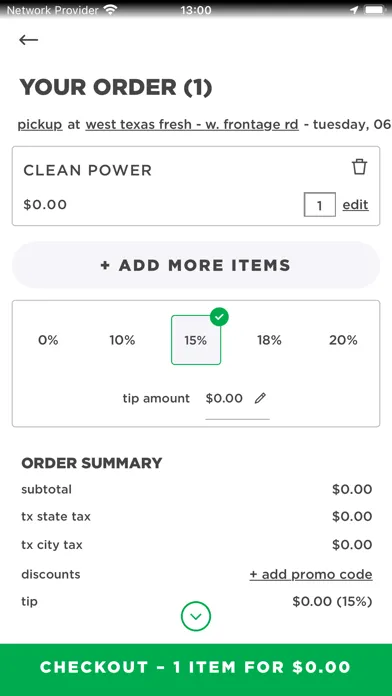The width and height of the screenshot is (392, 696).
Task: Tap the back arrow icon
Action: pyautogui.click(x=28, y=40)
